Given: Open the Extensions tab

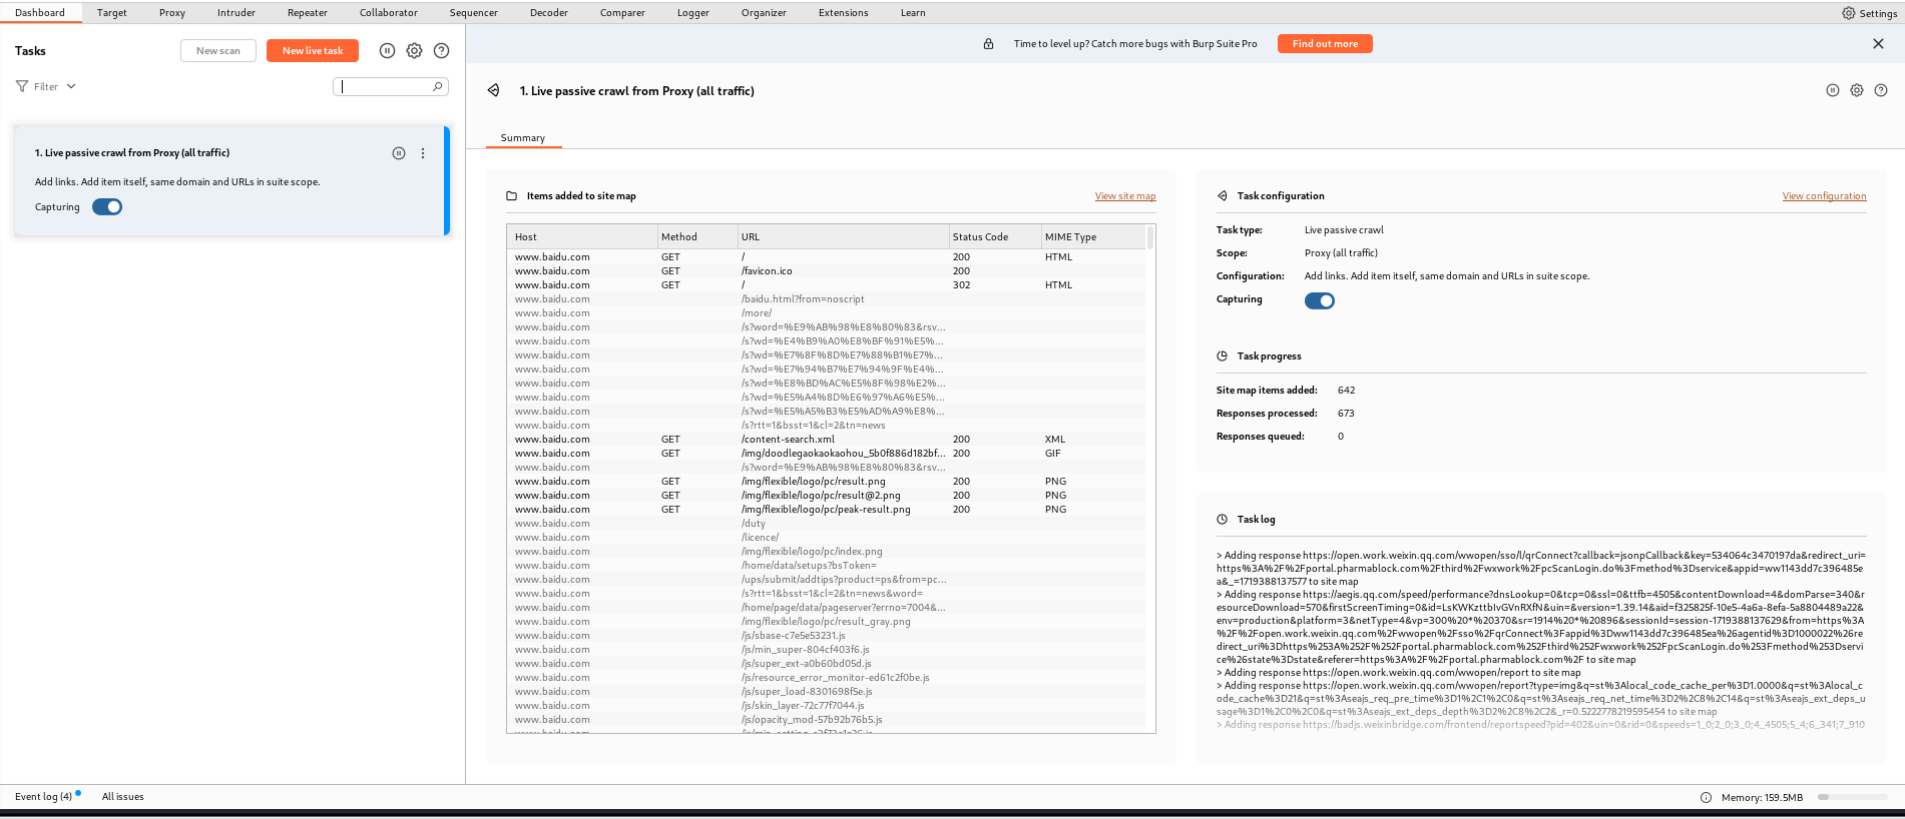Looking at the screenshot, I should 843,13.
